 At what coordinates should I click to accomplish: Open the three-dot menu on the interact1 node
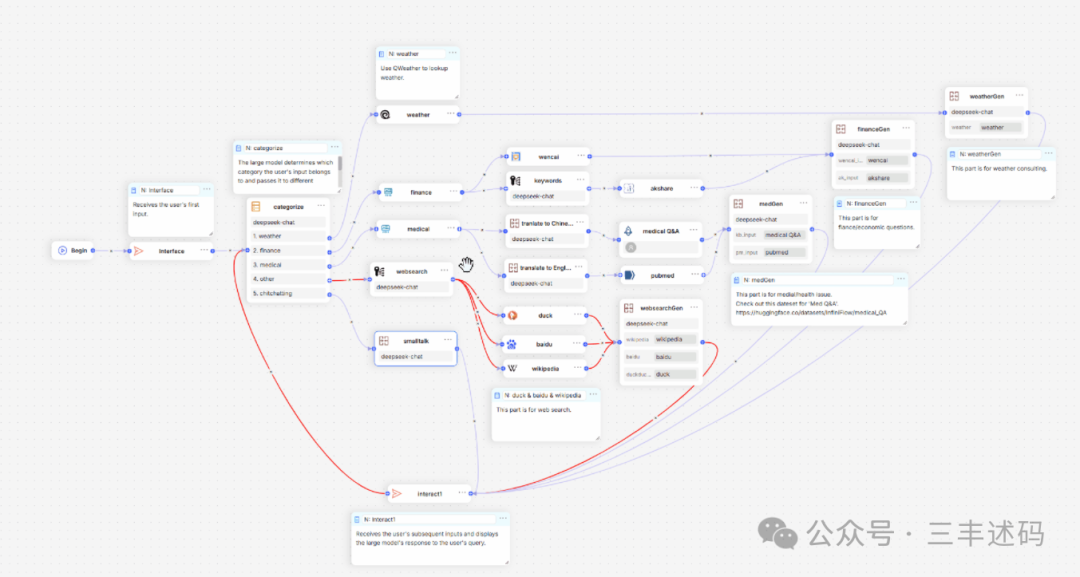(x=462, y=493)
